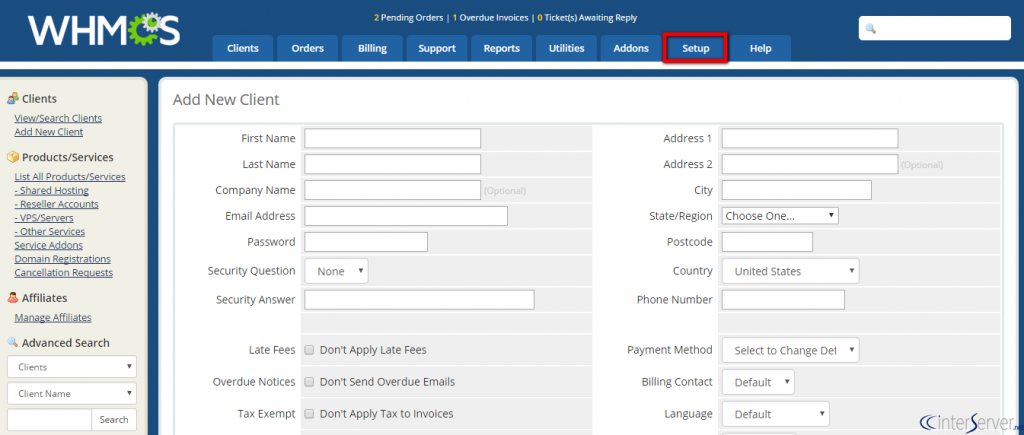Tick Don't Send Overdue Emails checkbox
Viewport: 1024px width, 435px height.
(310, 382)
